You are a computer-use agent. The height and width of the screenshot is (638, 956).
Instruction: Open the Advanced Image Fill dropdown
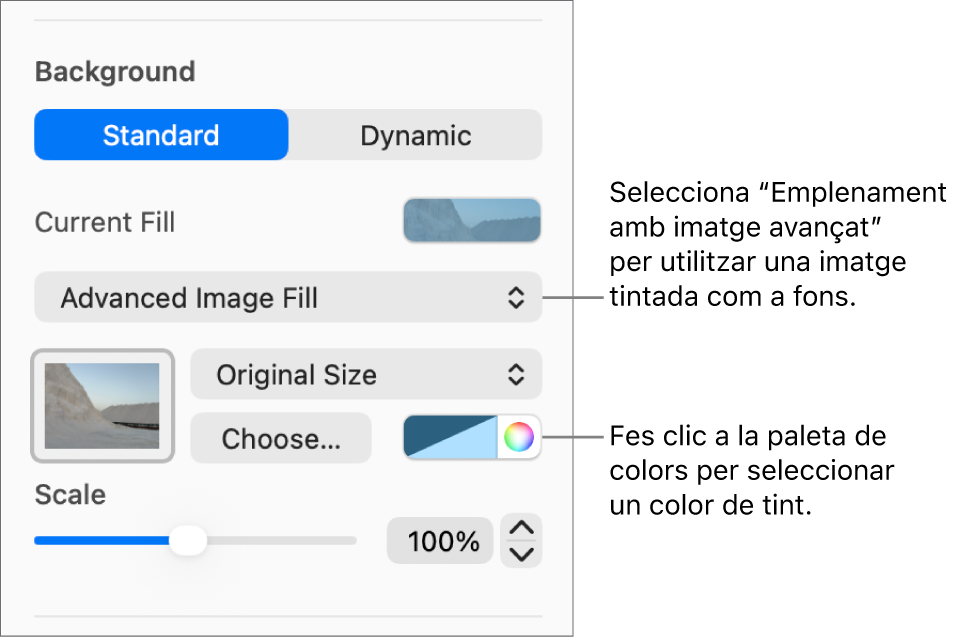point(288,297)
